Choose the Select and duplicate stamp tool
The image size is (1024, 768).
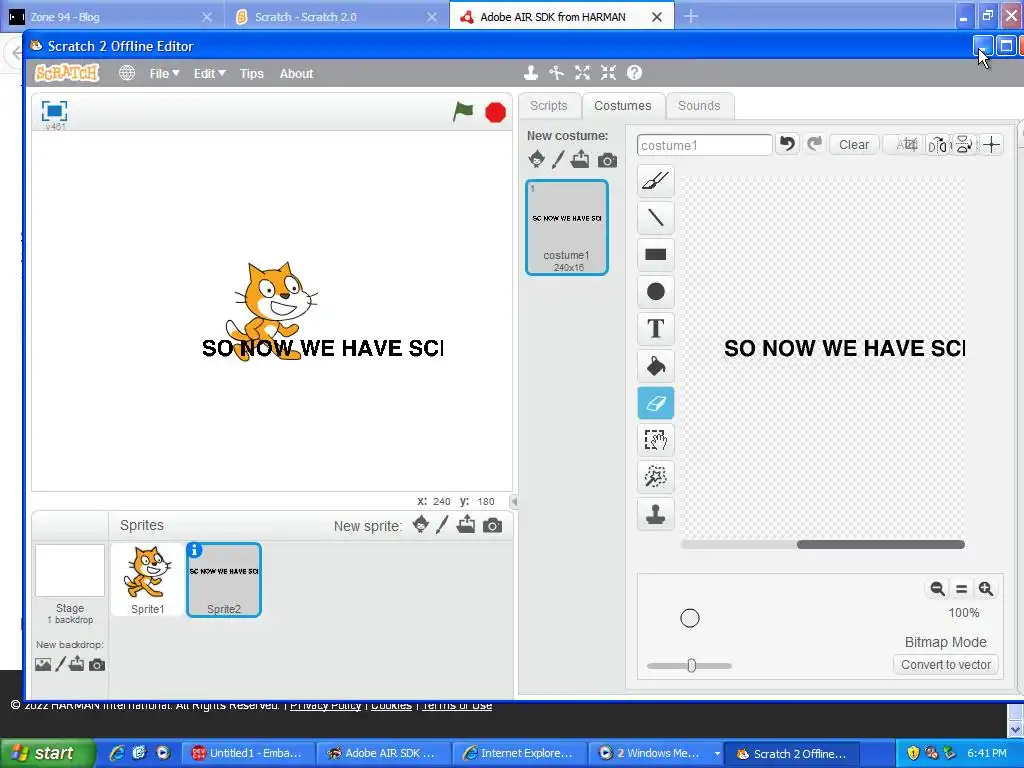point(655,514)
